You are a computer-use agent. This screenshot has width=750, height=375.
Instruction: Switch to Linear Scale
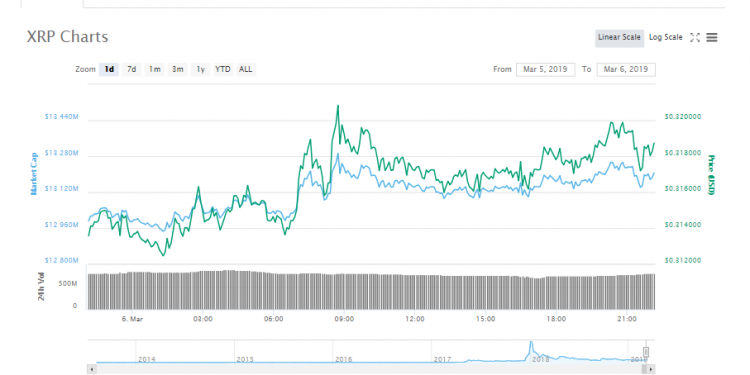tap(619, 37)
